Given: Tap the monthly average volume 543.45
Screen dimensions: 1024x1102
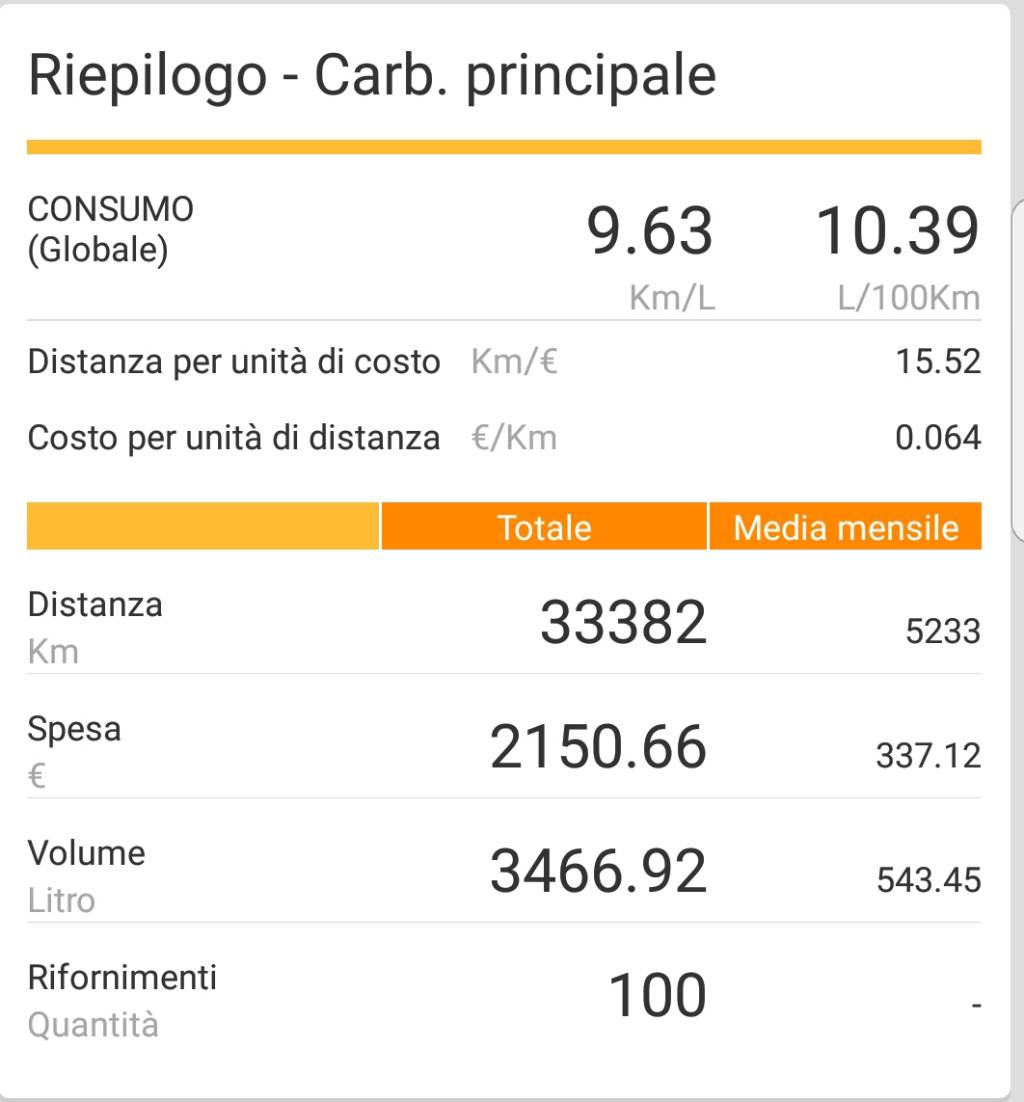Looking at the screenshot, I should (x=928, y=880).
